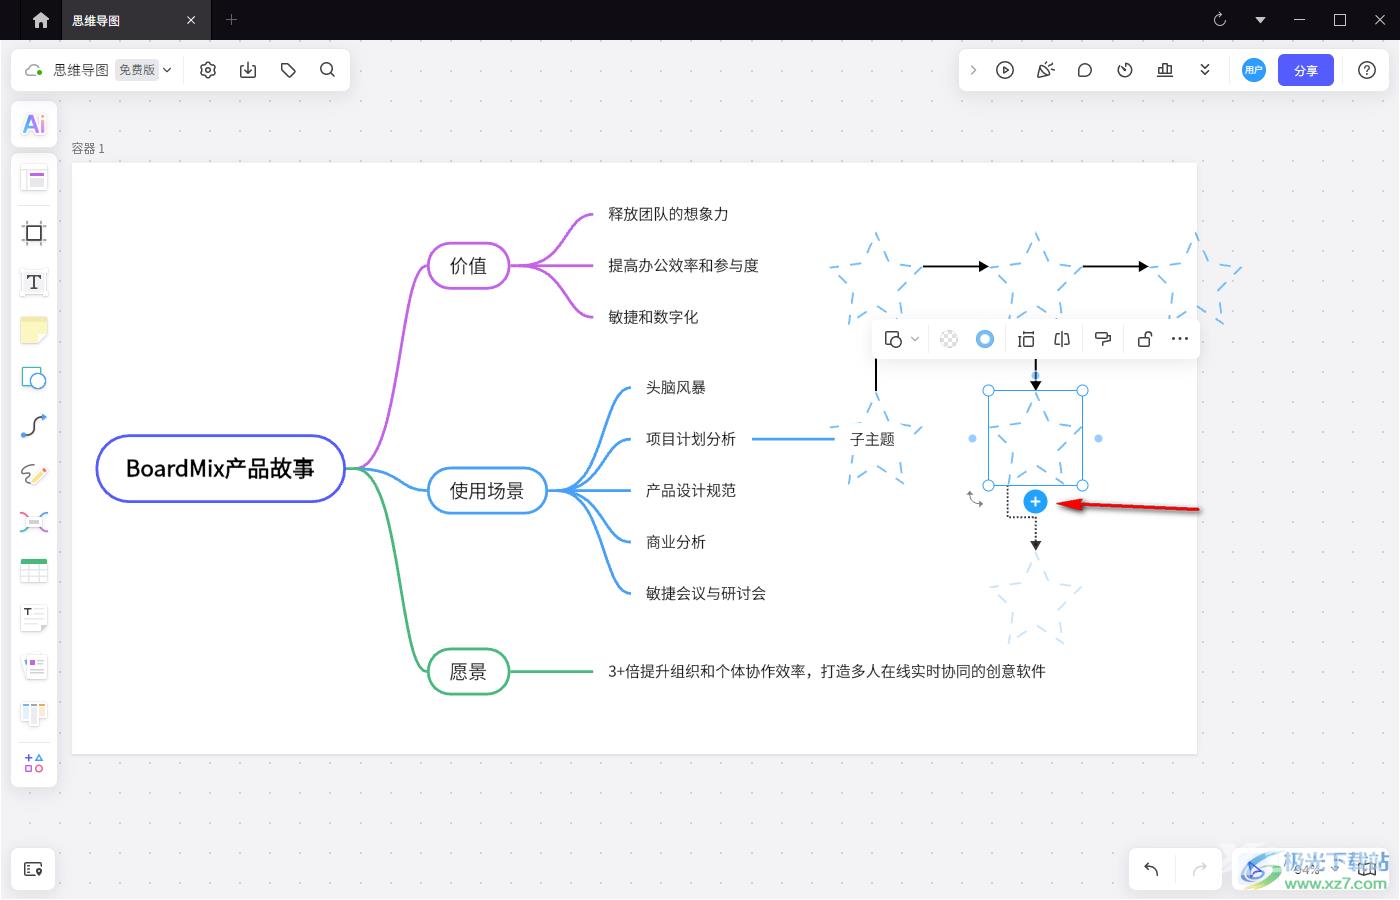1400x900 pixels.
Task: Click the 分享 share button
Action: [1306, 70]
